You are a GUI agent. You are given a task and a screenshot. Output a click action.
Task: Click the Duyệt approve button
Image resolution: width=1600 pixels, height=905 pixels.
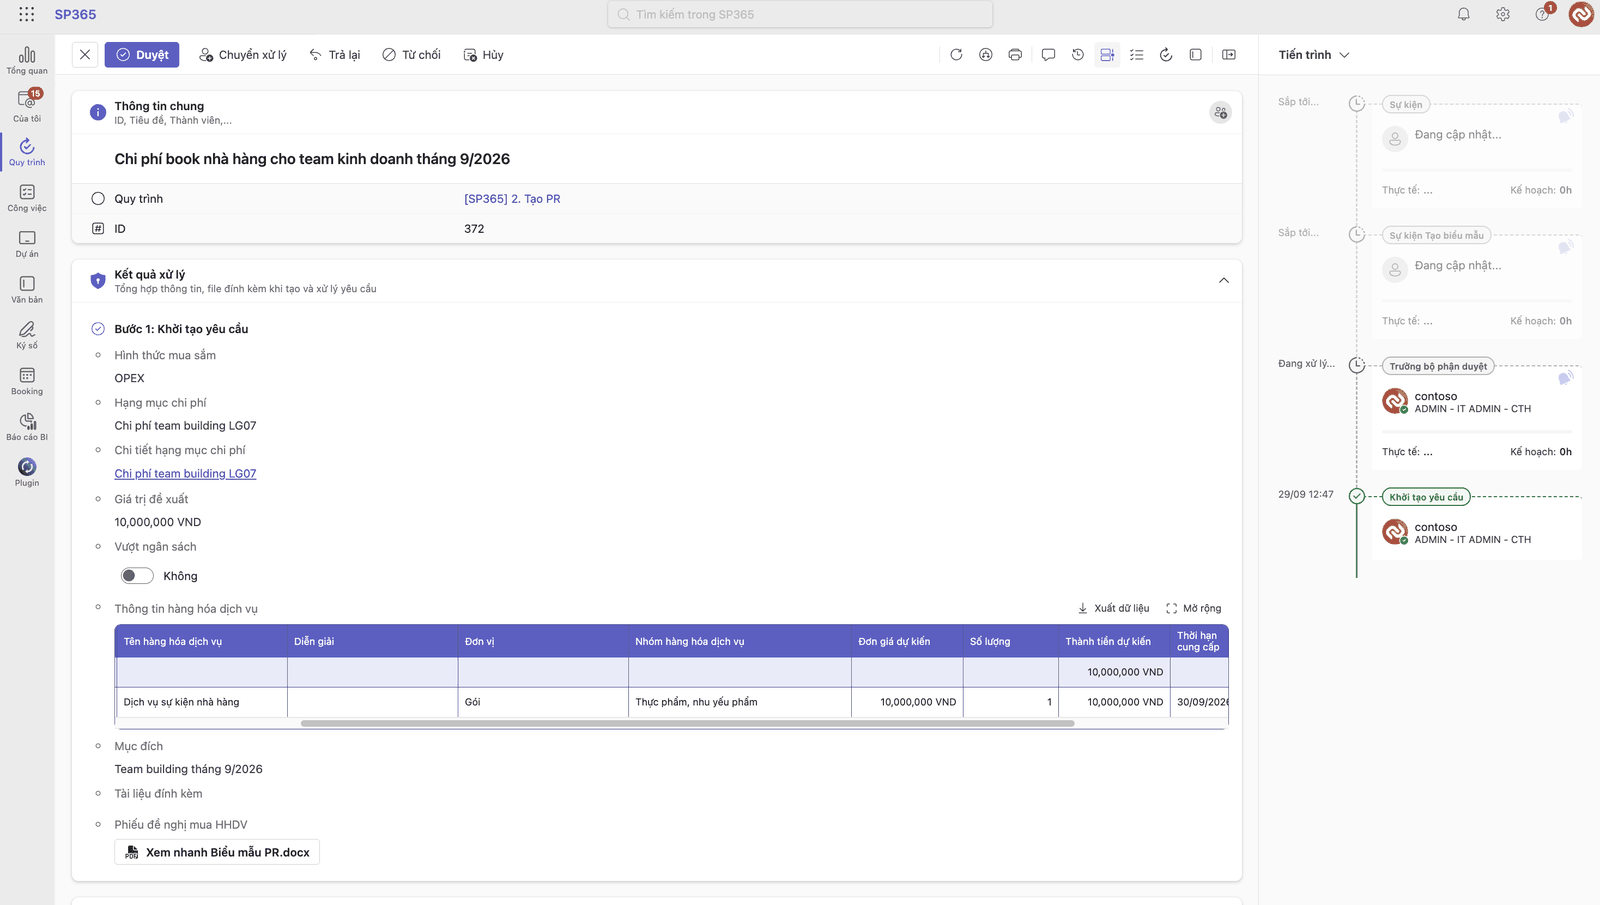(142, 55)
